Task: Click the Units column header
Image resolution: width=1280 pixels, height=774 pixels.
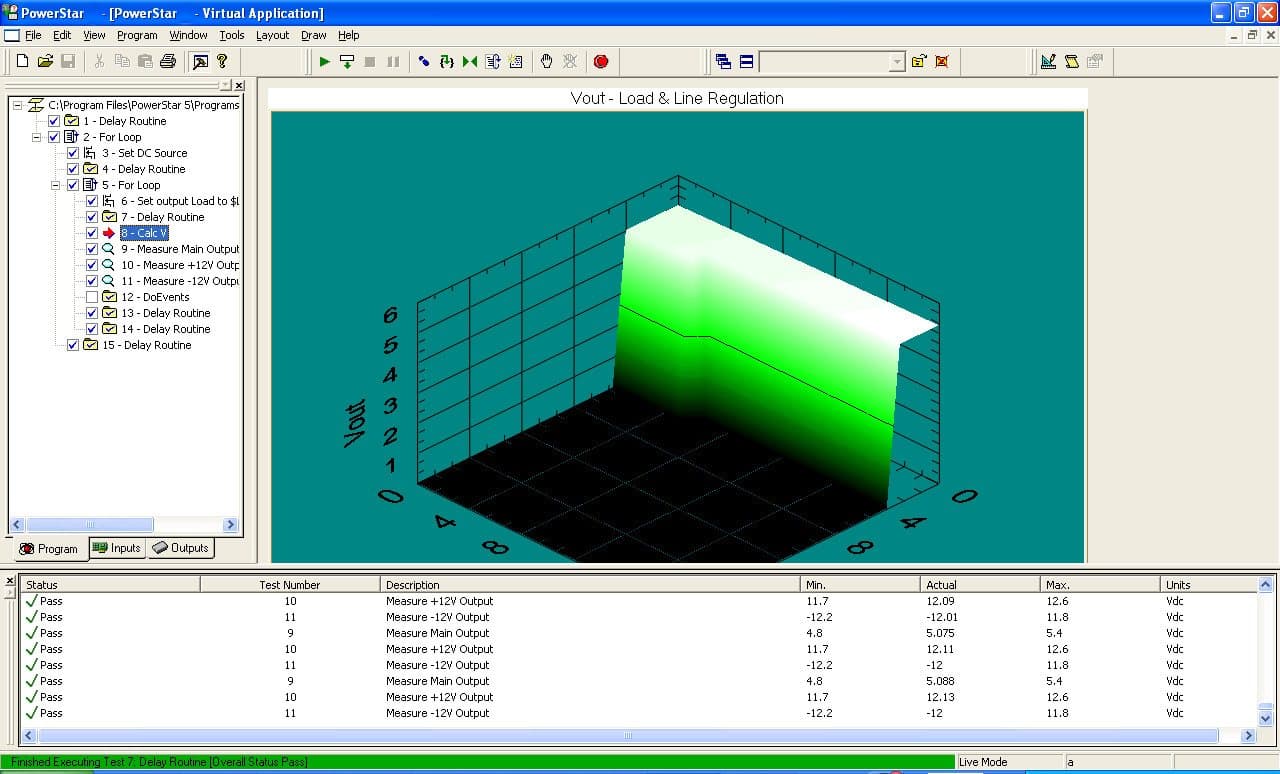Action: tap(1207, 585)
